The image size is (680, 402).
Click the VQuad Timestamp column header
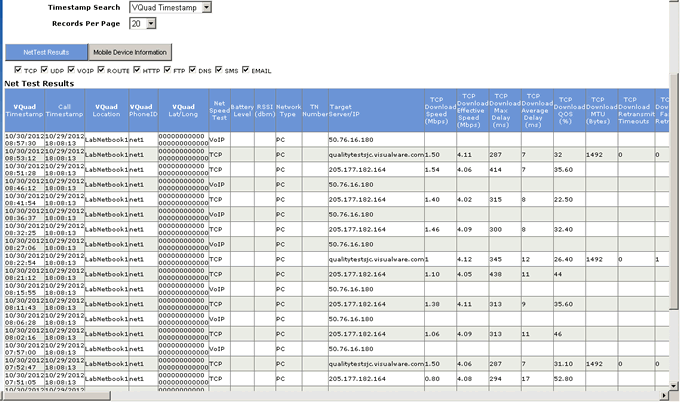pos(25,110)
